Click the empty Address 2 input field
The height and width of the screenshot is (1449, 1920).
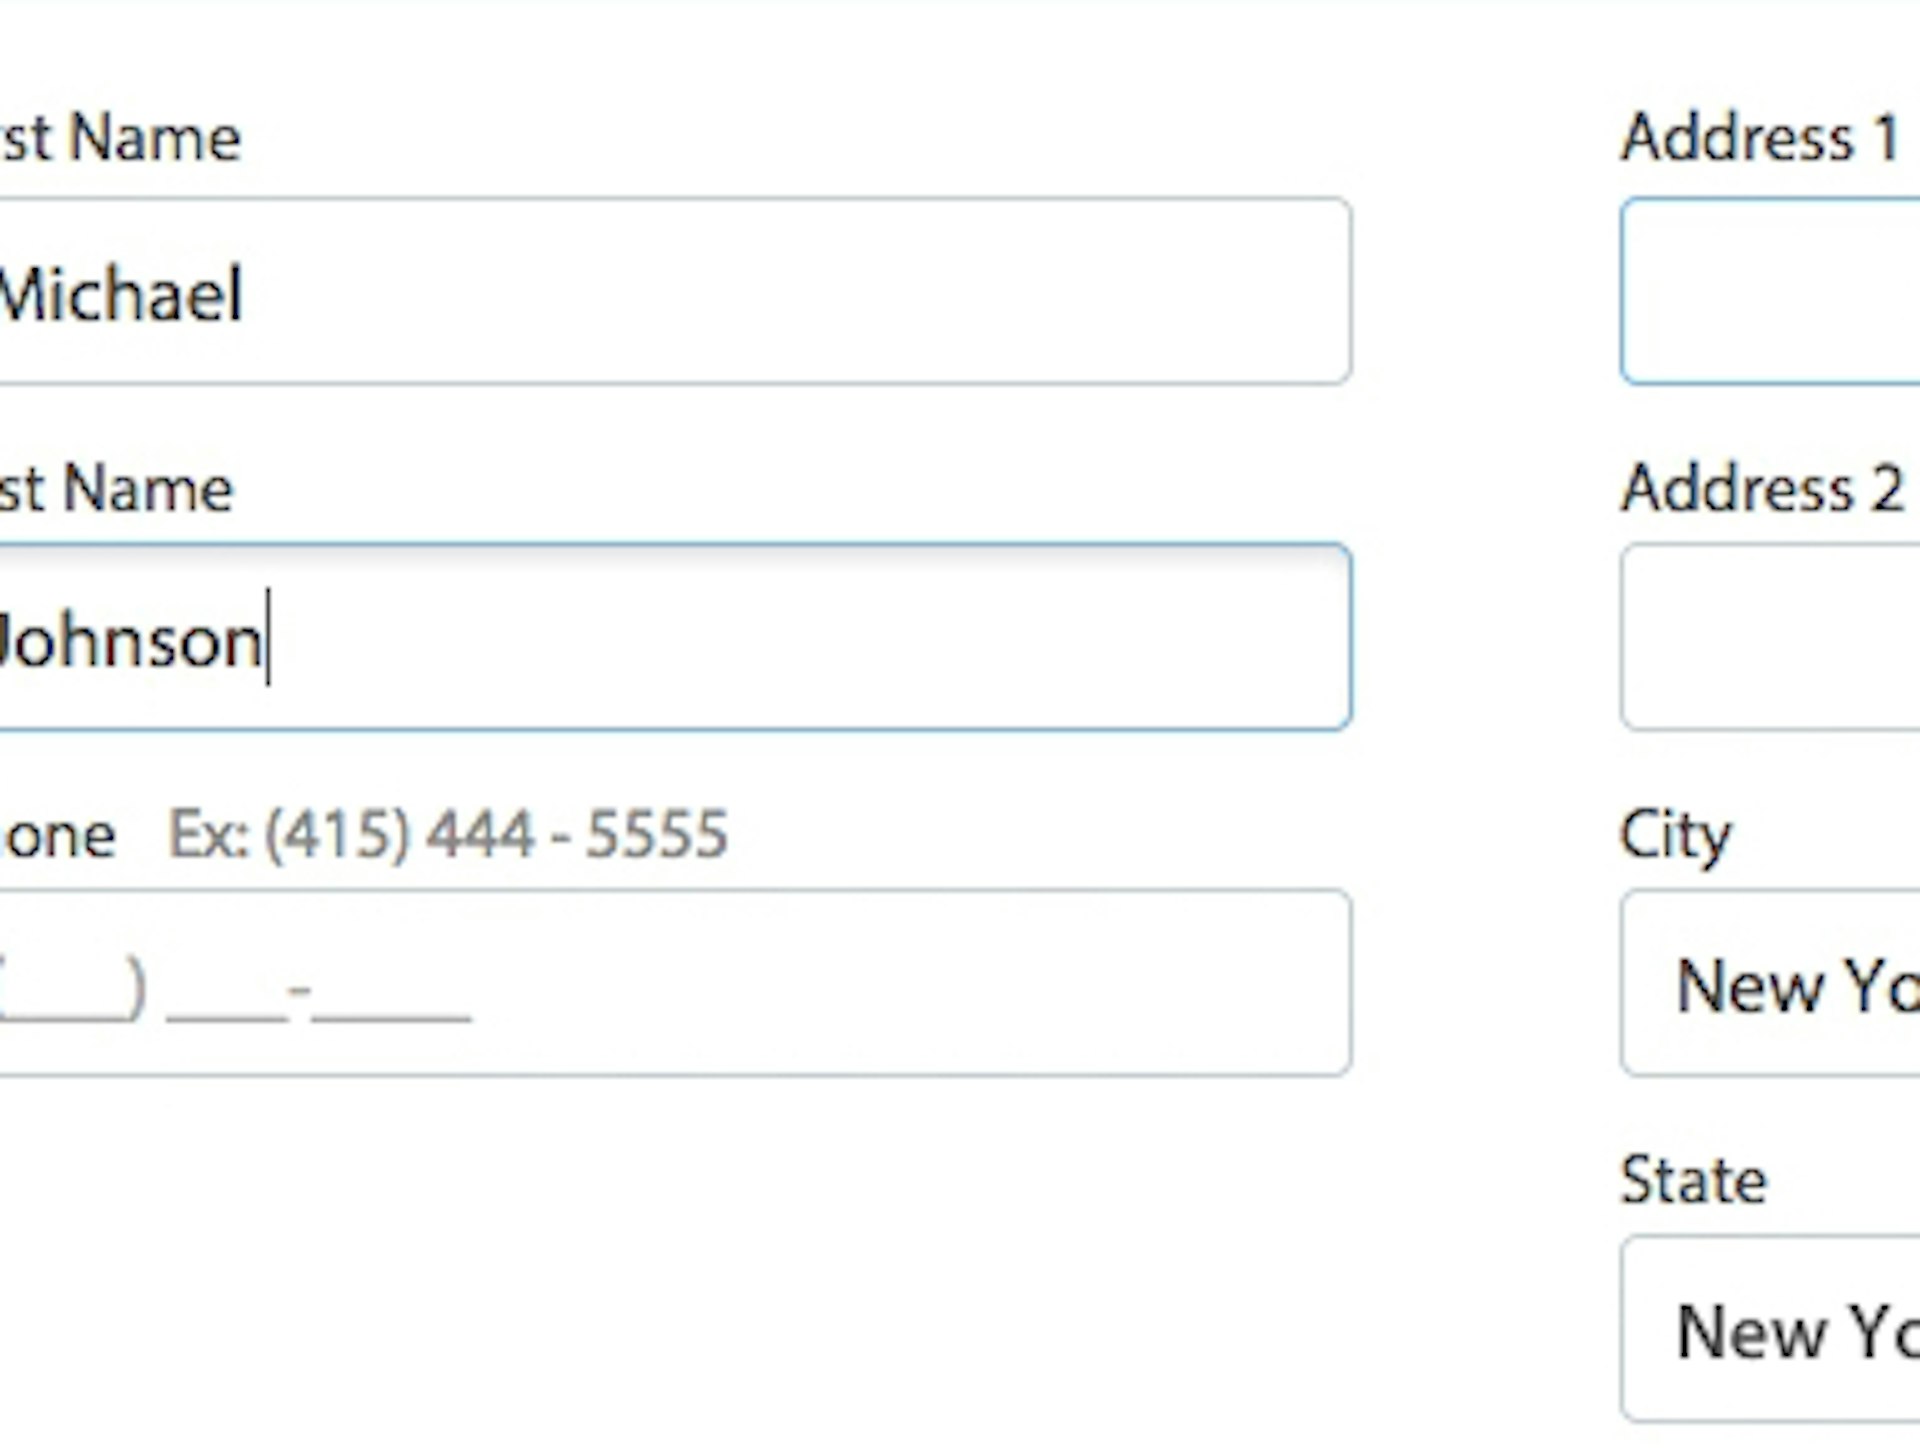tap(1800, 637)
